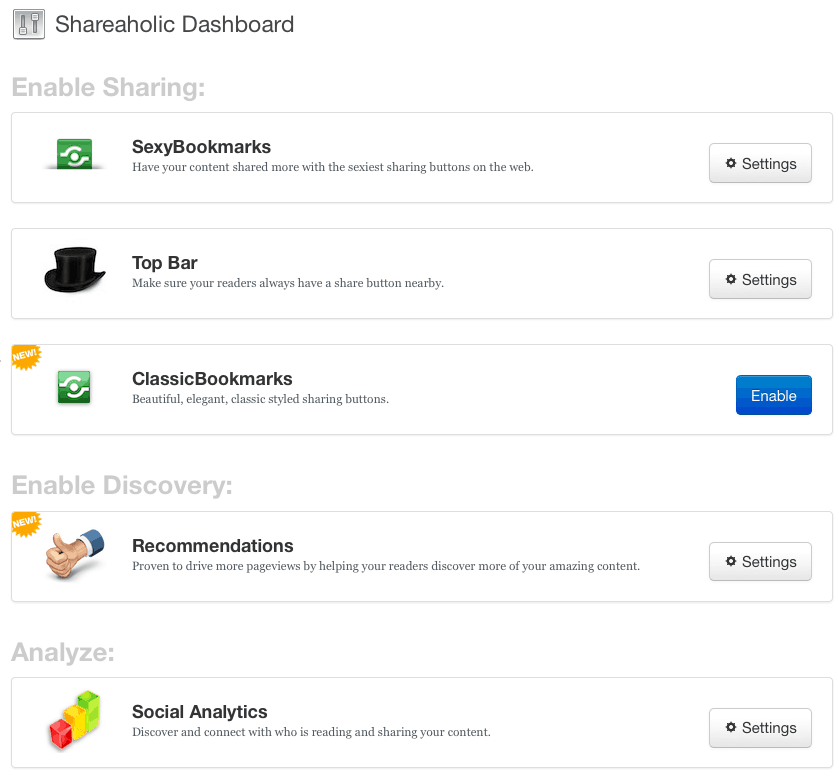839x778 pixels.
Task: Click the NEW badge on ClassicBookmarks
Action: coord(26,357)
